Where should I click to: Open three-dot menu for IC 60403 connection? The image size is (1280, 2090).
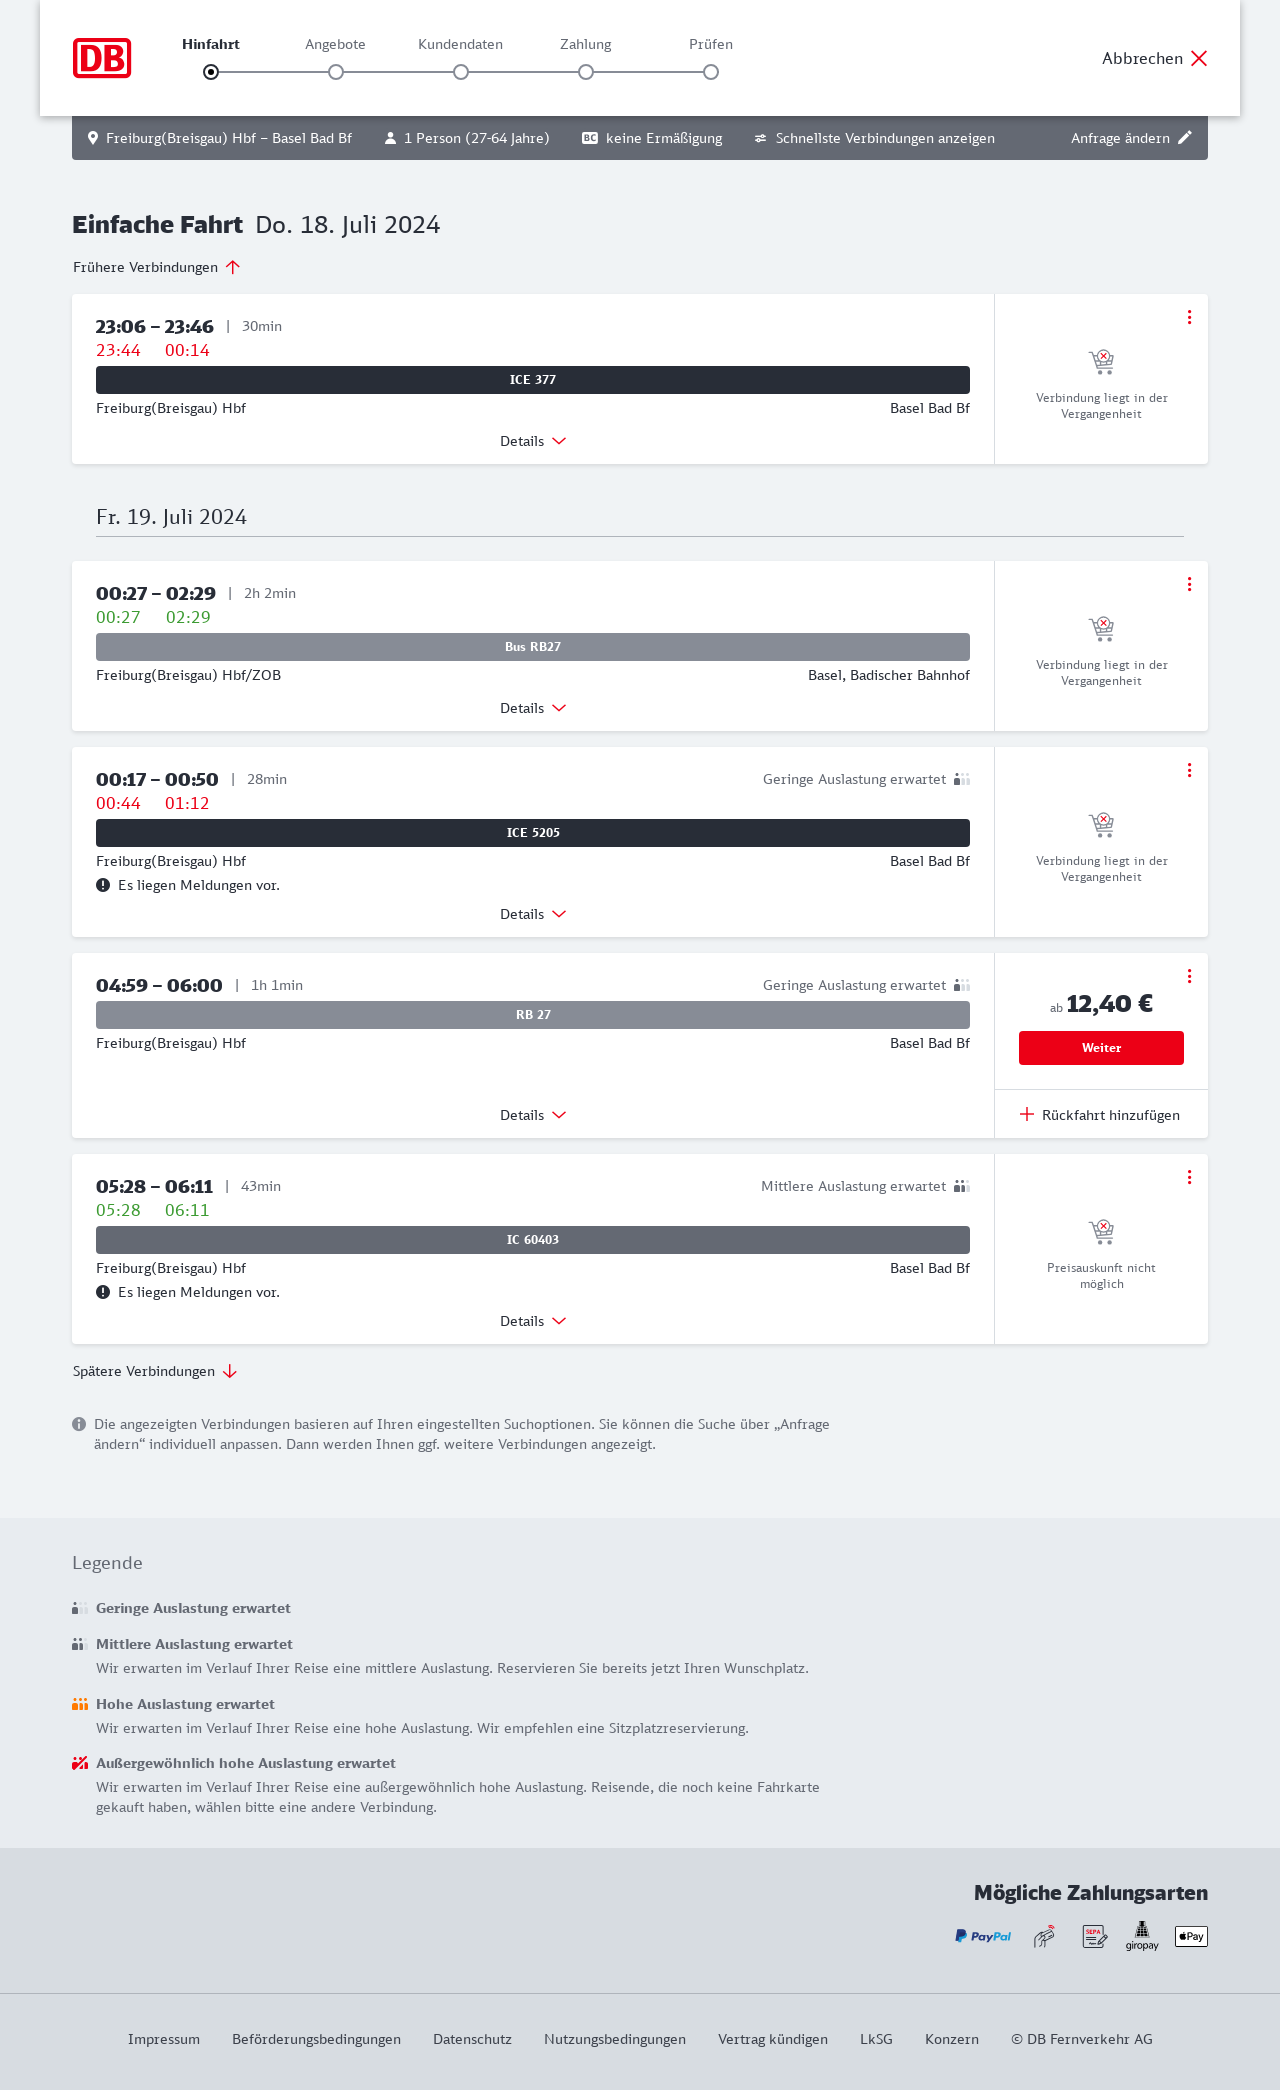[x=1189, y=1177]
